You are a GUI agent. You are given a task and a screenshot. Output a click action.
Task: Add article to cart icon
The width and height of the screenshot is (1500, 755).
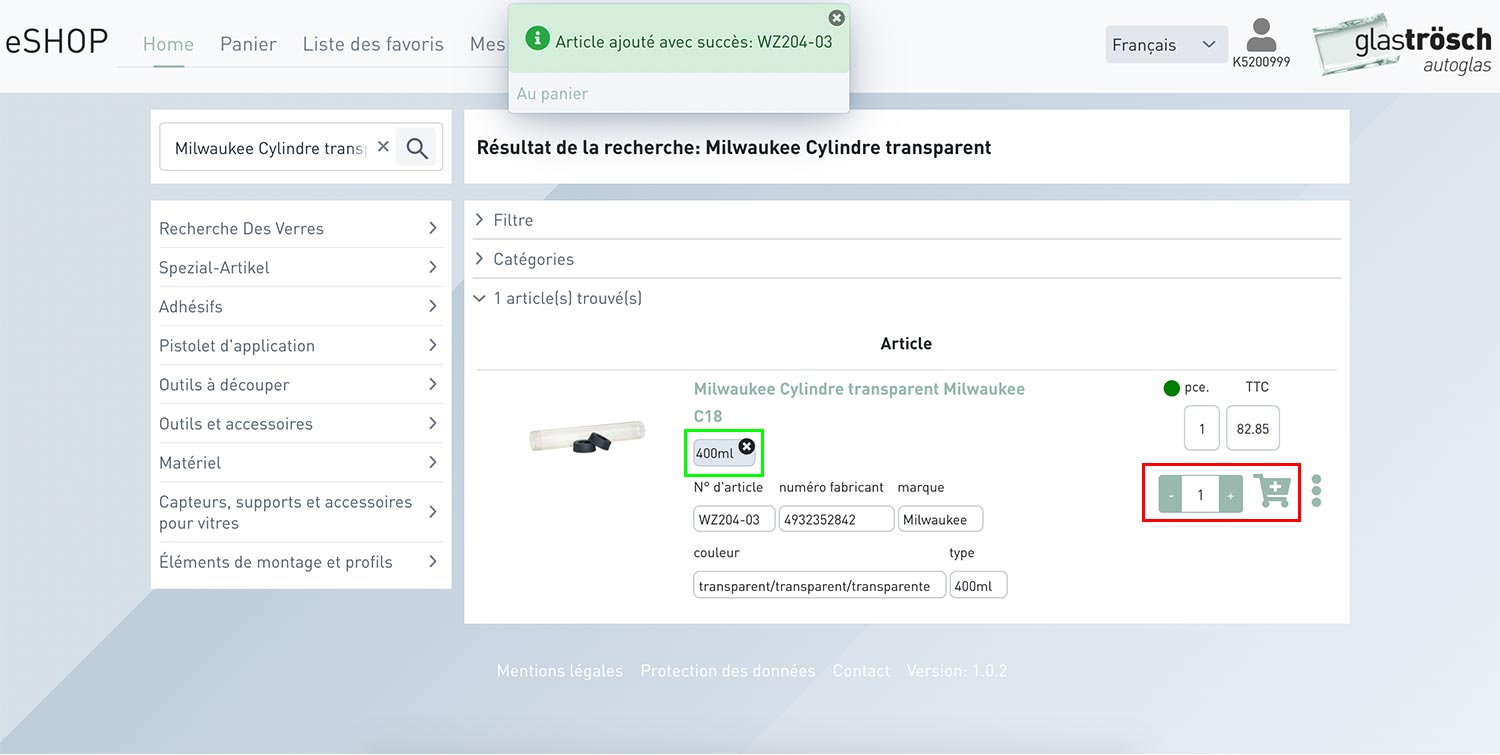[x=1272, y=491]
